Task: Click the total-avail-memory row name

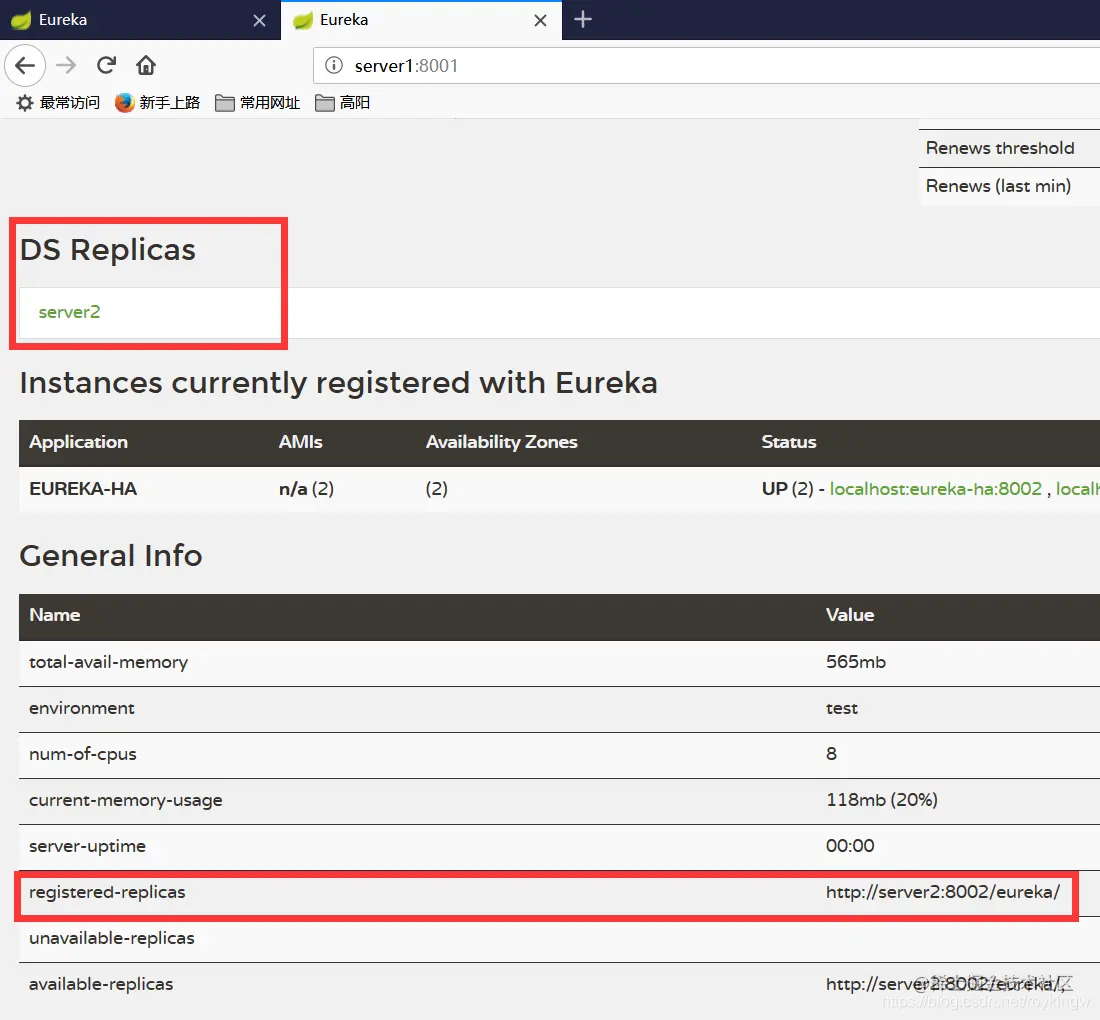Action: 109,662
